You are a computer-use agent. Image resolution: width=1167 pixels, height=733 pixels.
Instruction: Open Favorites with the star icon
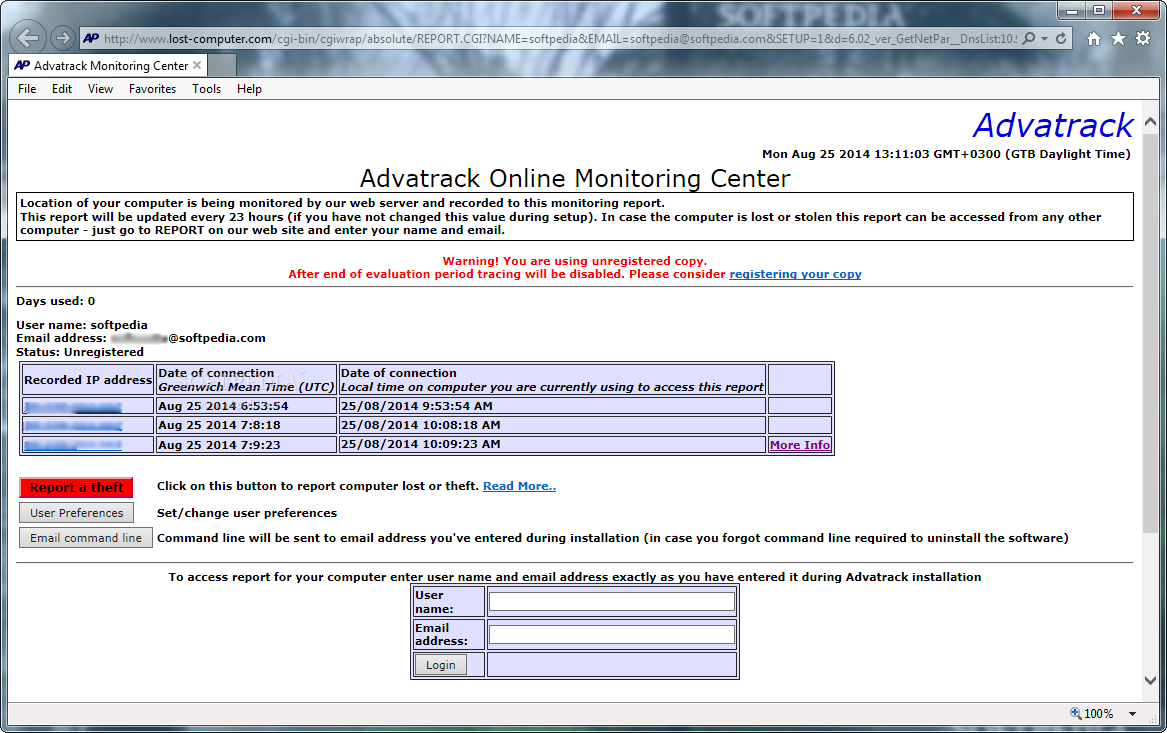click(1118, 39)
